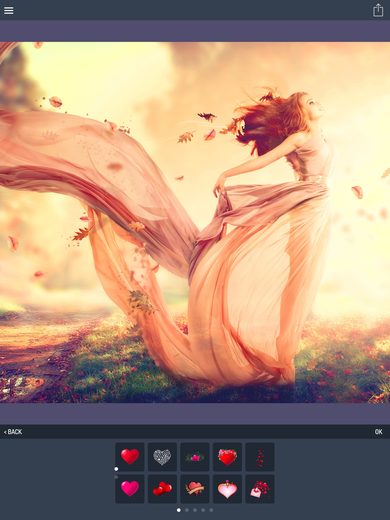Go back with the BACK button
390x520 pixels.
(x=13, y=432)
